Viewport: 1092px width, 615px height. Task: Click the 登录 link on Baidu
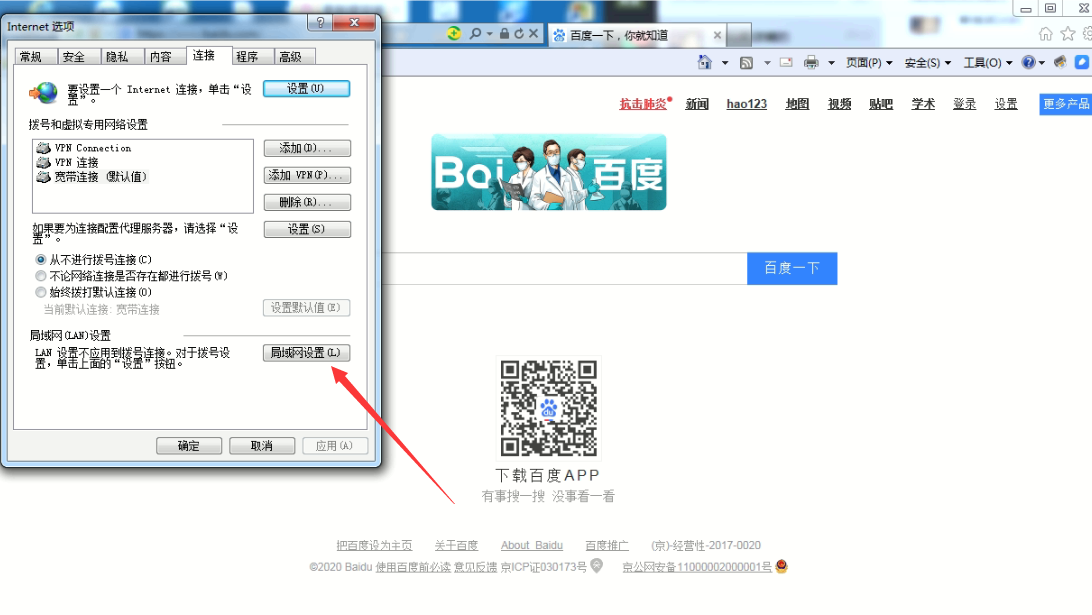[x=965, y=104]
